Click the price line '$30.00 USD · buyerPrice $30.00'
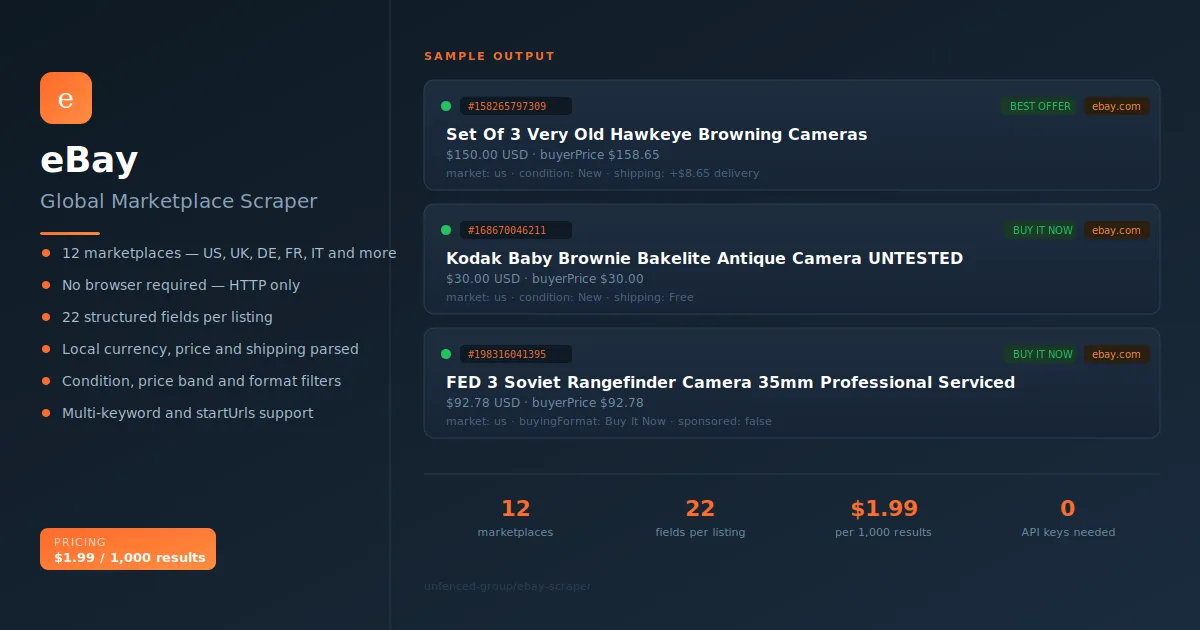Screen dimensions: 1200x630 tap(545, 279)
